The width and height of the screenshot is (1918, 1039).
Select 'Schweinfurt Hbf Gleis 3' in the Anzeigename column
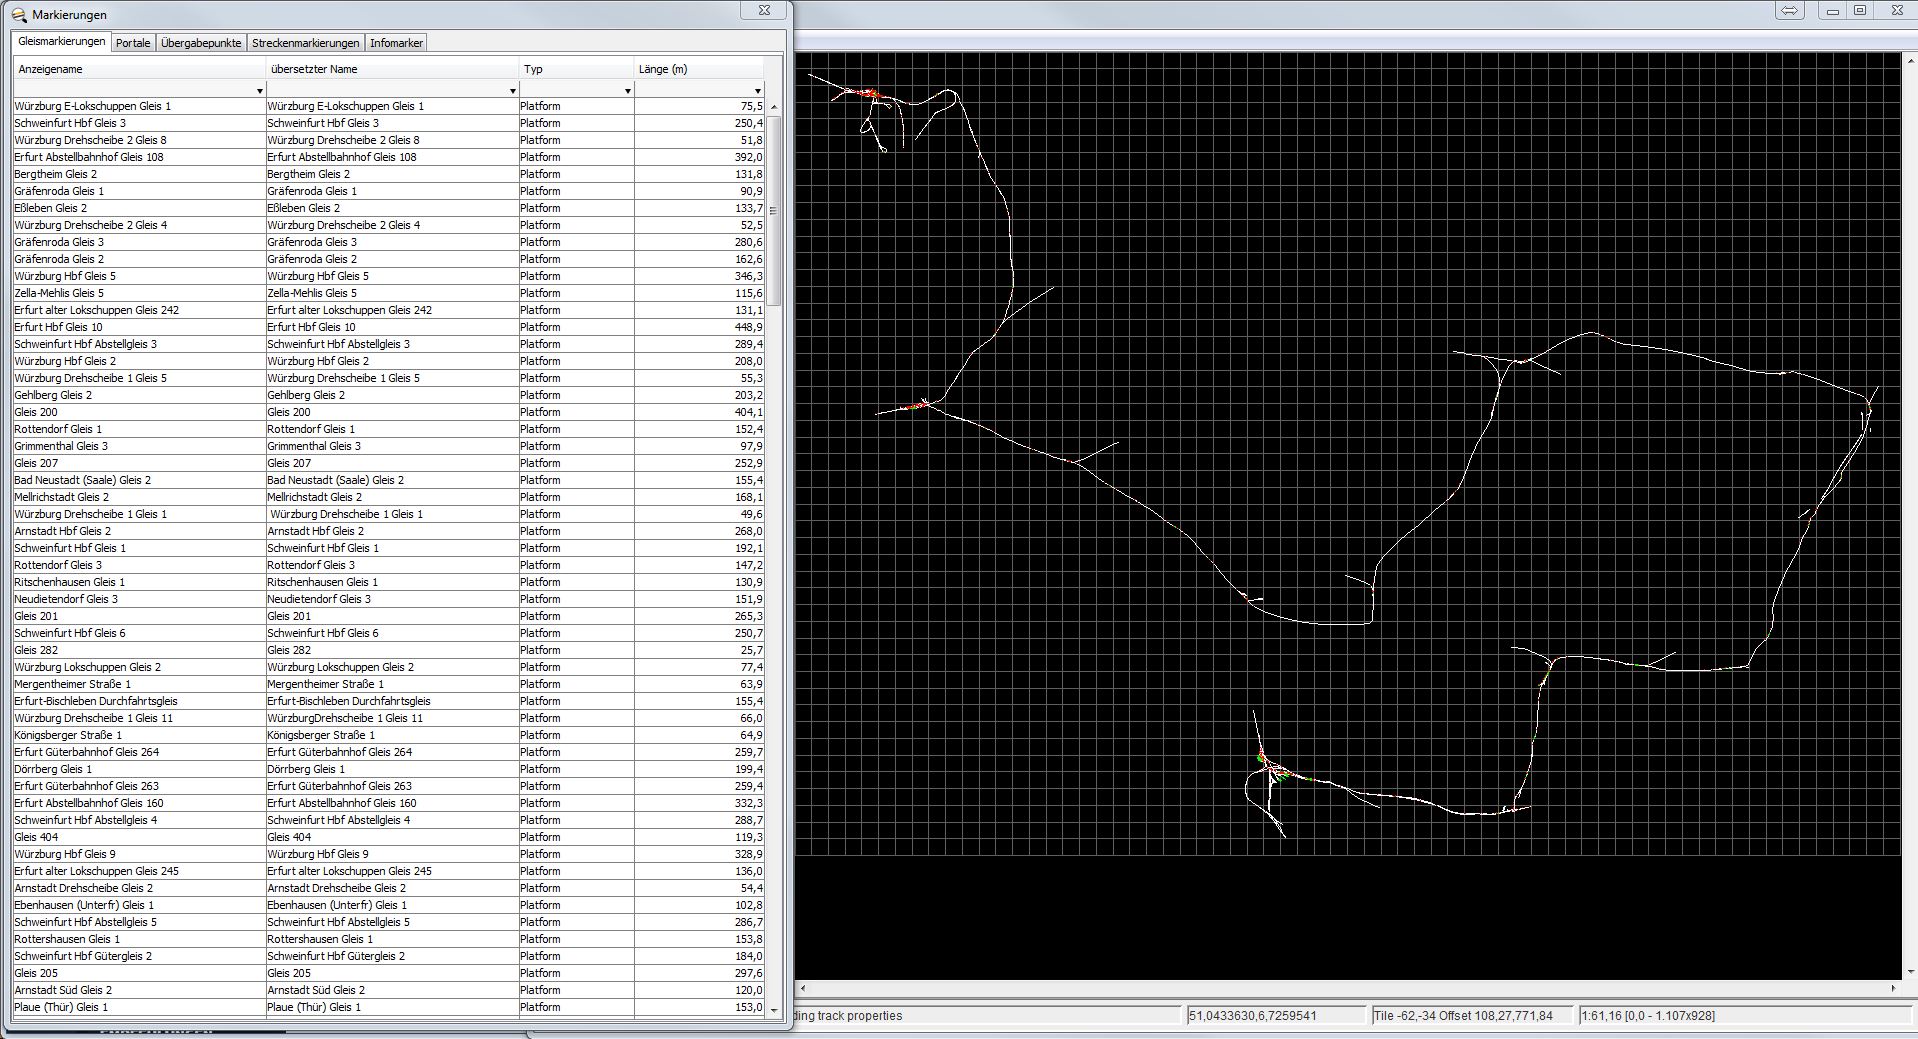(70, 123)
